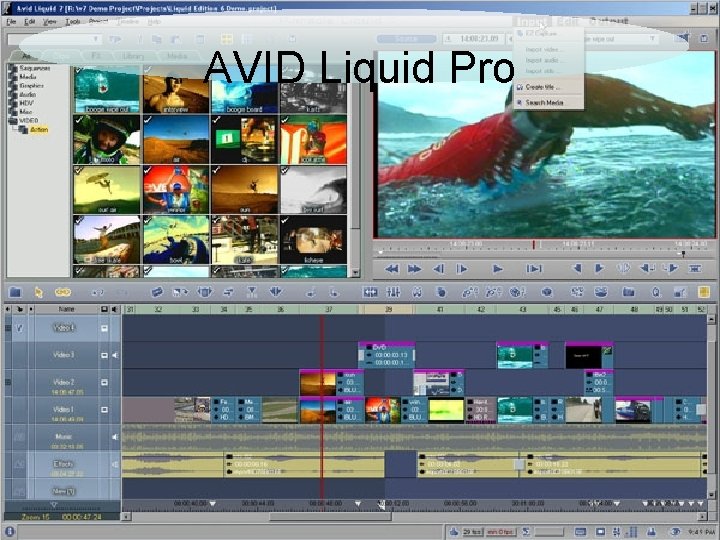Viewport: 720px width, 540px height.
Task: Click the hand tool icon in timeline toolbar
Action: click(441, 292)
